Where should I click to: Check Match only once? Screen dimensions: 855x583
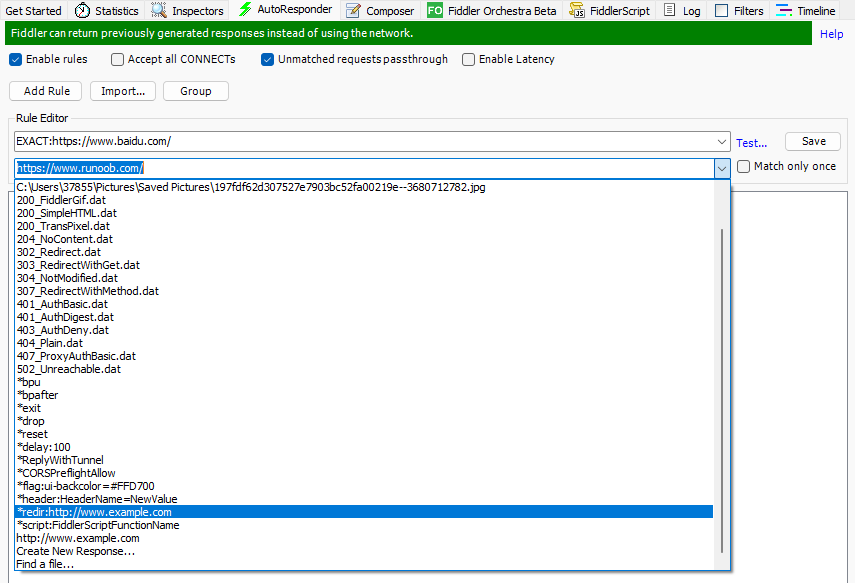click(x=743, y=166)
